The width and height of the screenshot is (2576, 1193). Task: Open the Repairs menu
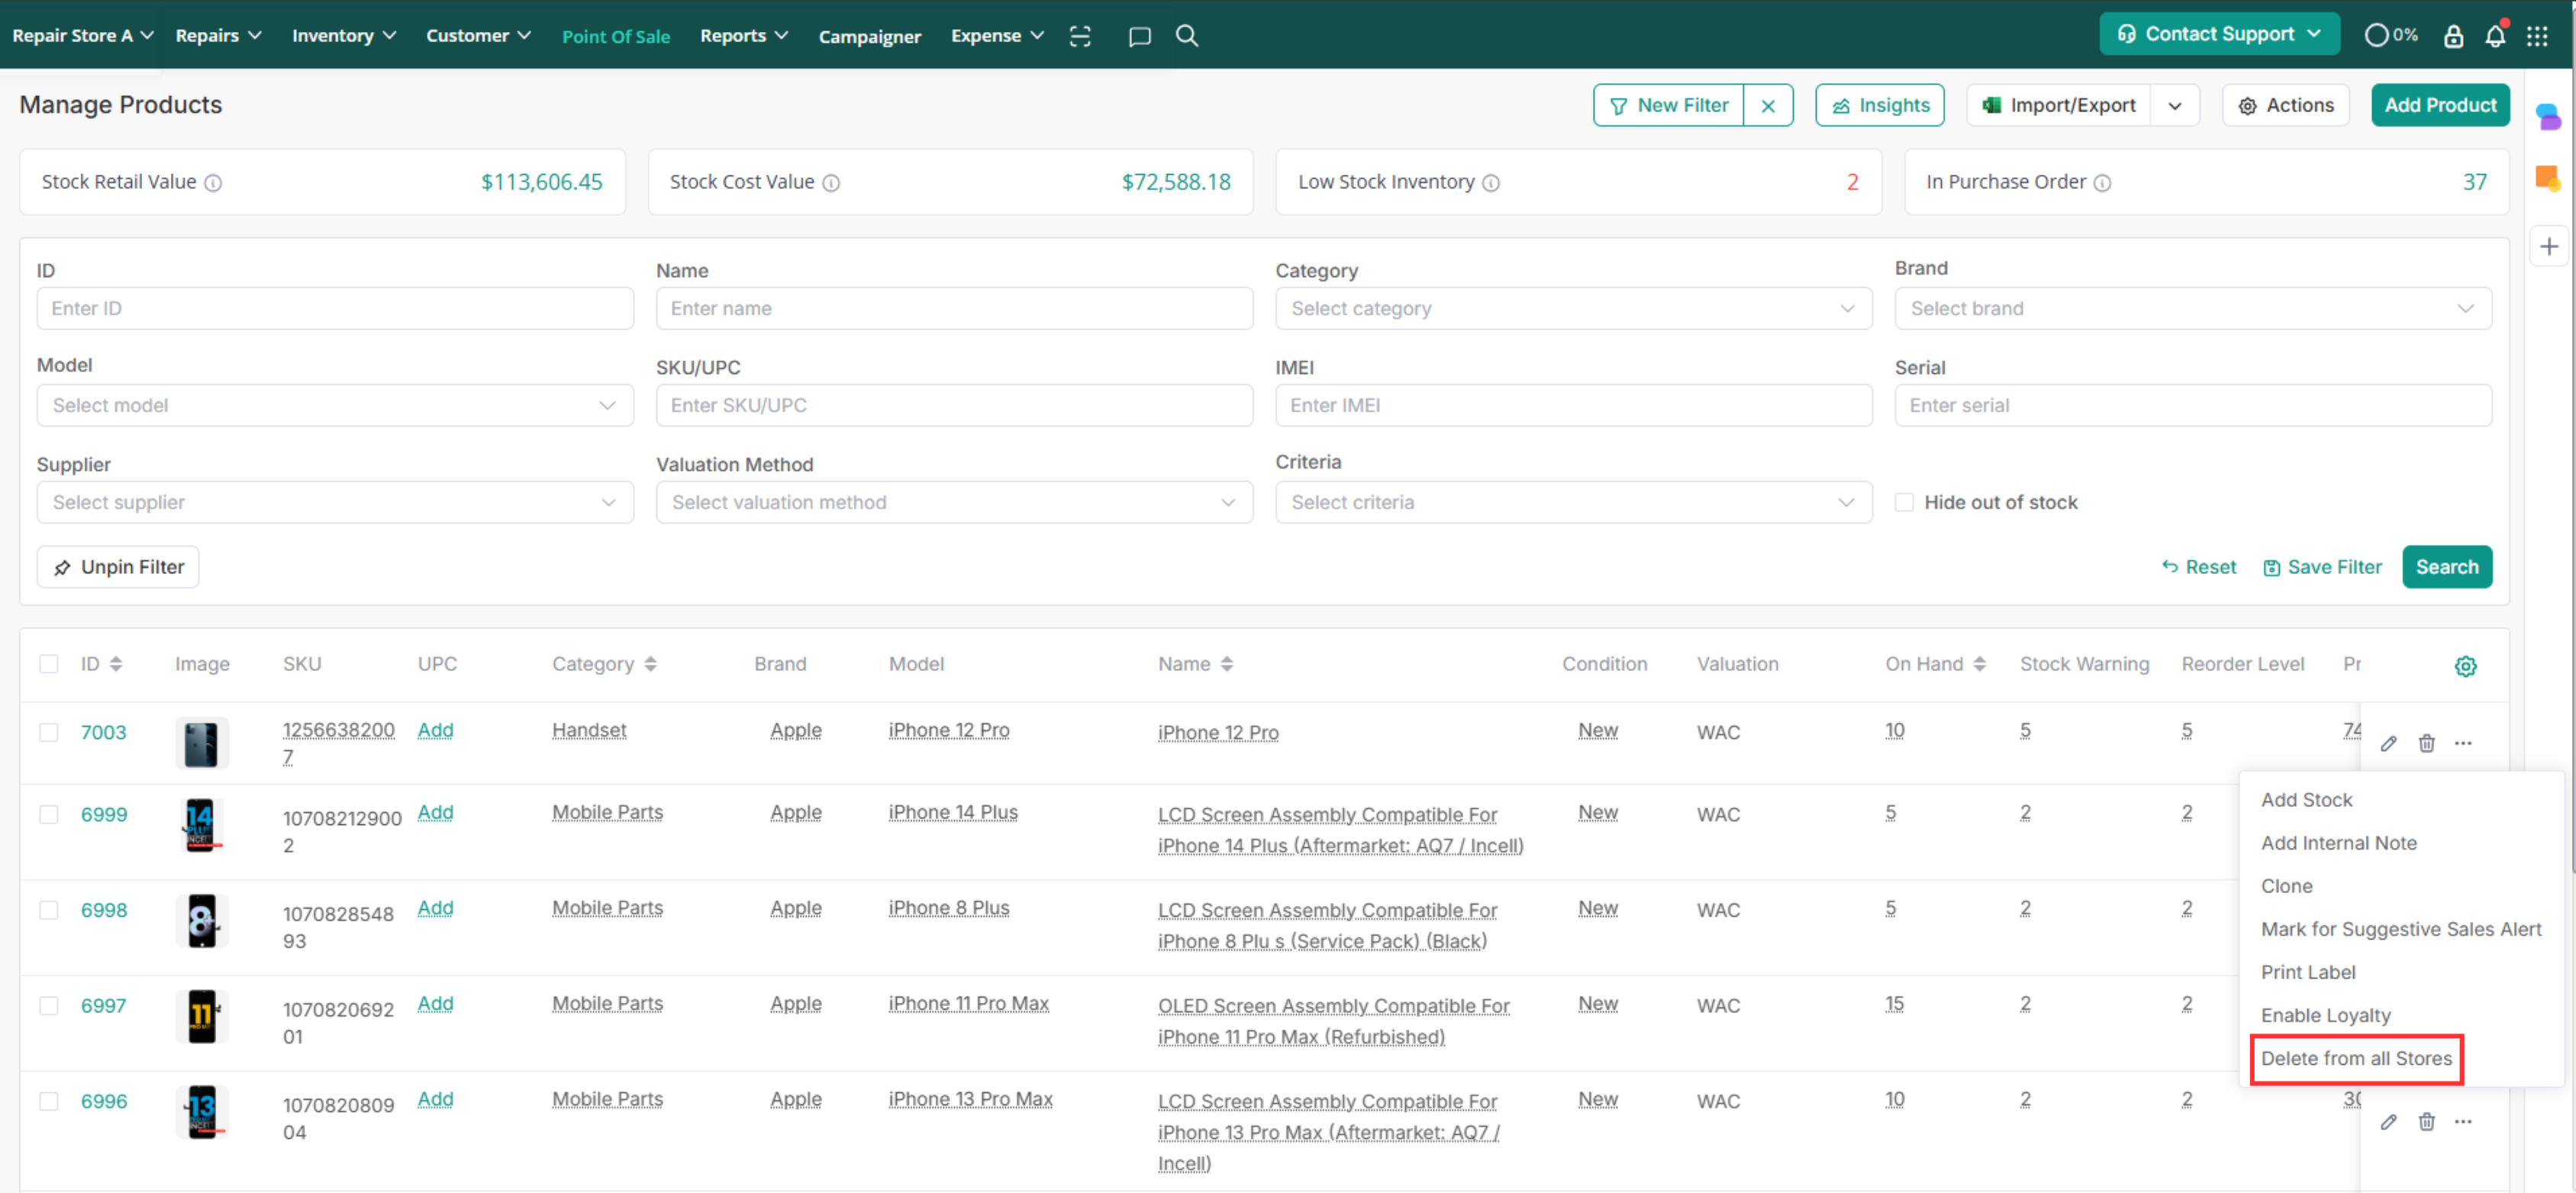(218, 35)
